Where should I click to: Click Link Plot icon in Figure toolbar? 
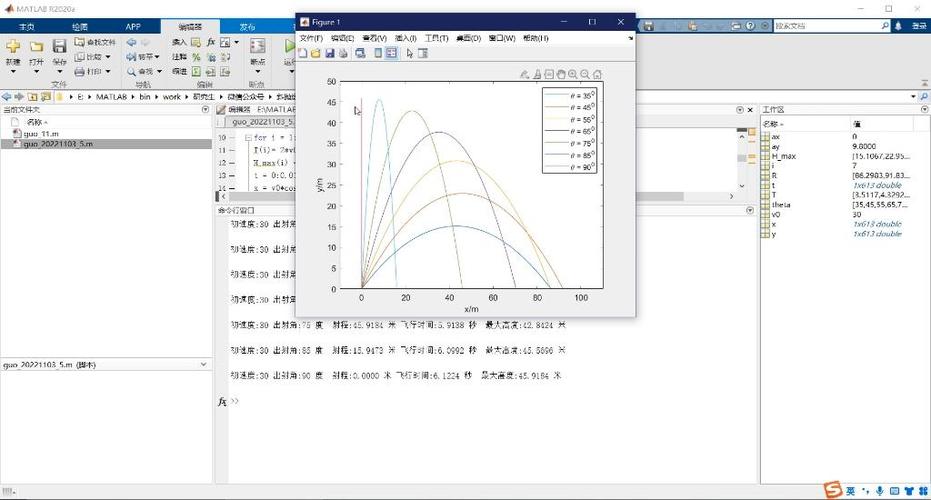360,53
